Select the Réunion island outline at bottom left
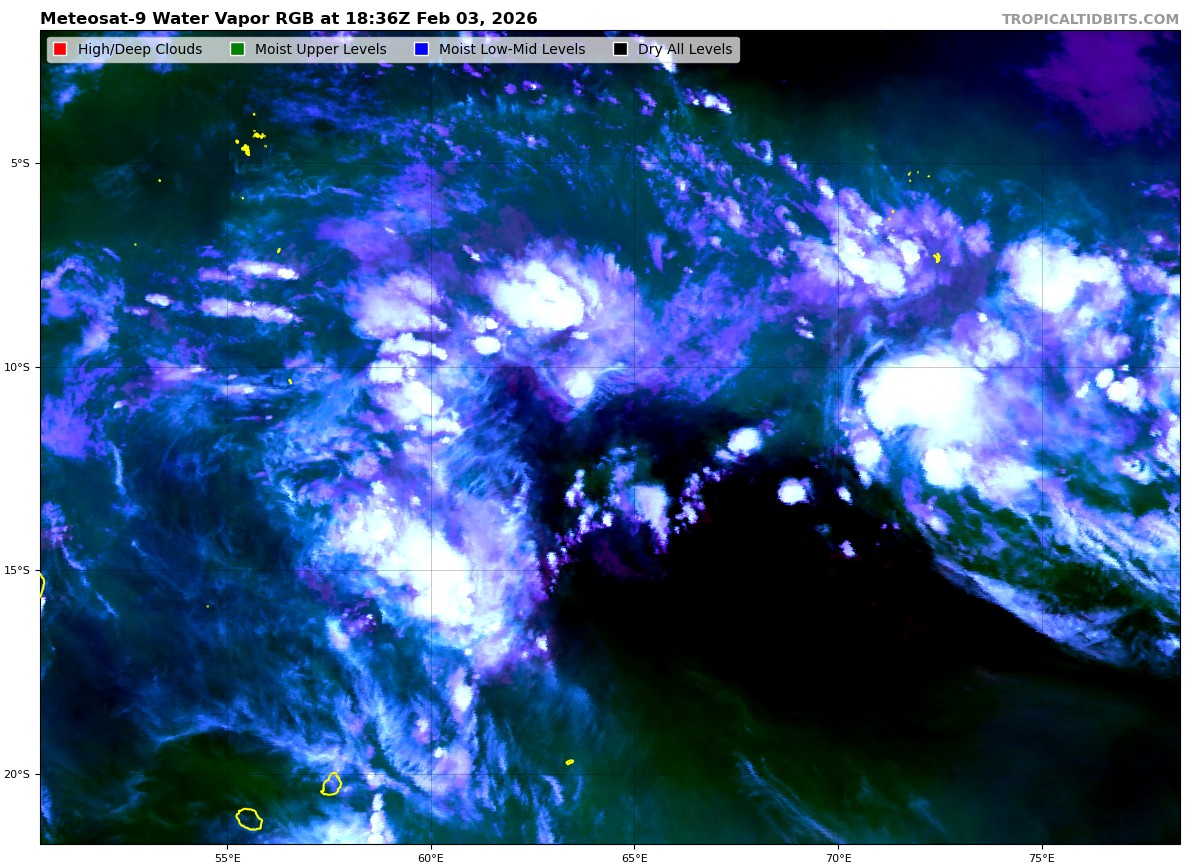The width and height of the screenshot is (1200, 867). point(249,819)
